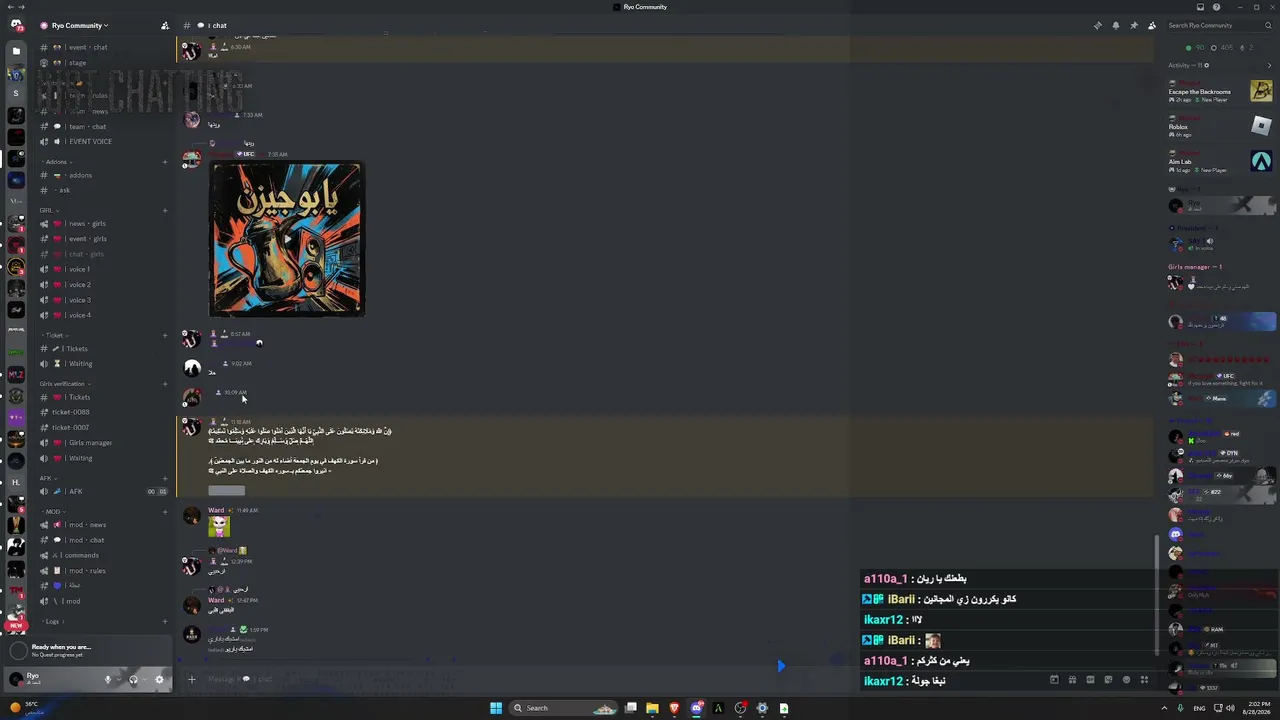Image resolution: width=1280 pixels, height=720 pixels.
Task: Open the coffee pot image attachment
Action: tap(287, 239)
